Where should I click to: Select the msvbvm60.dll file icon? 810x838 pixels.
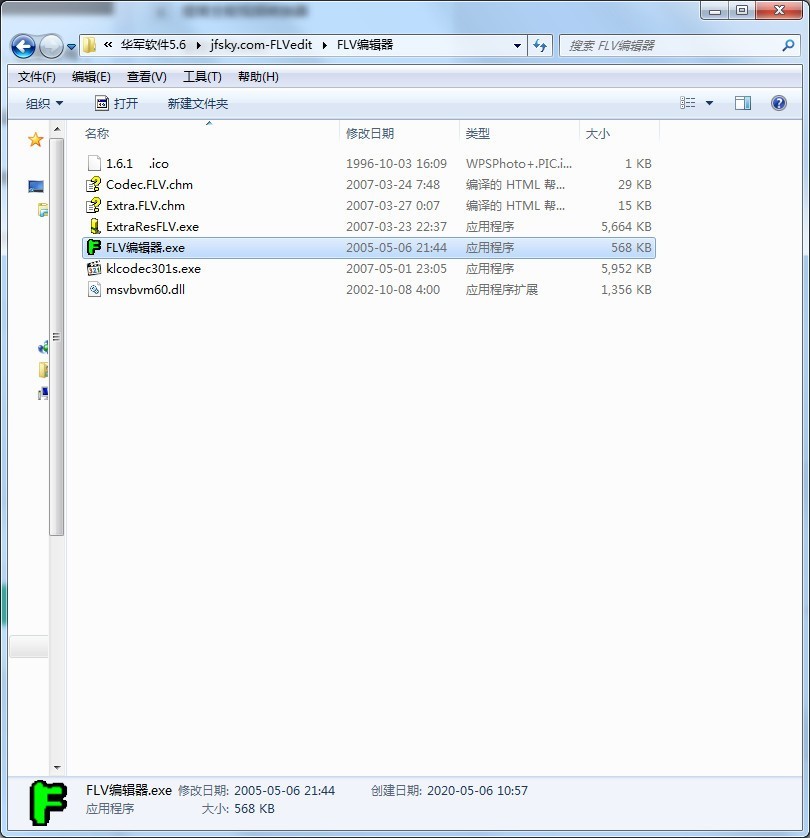[x=94, y=289]
